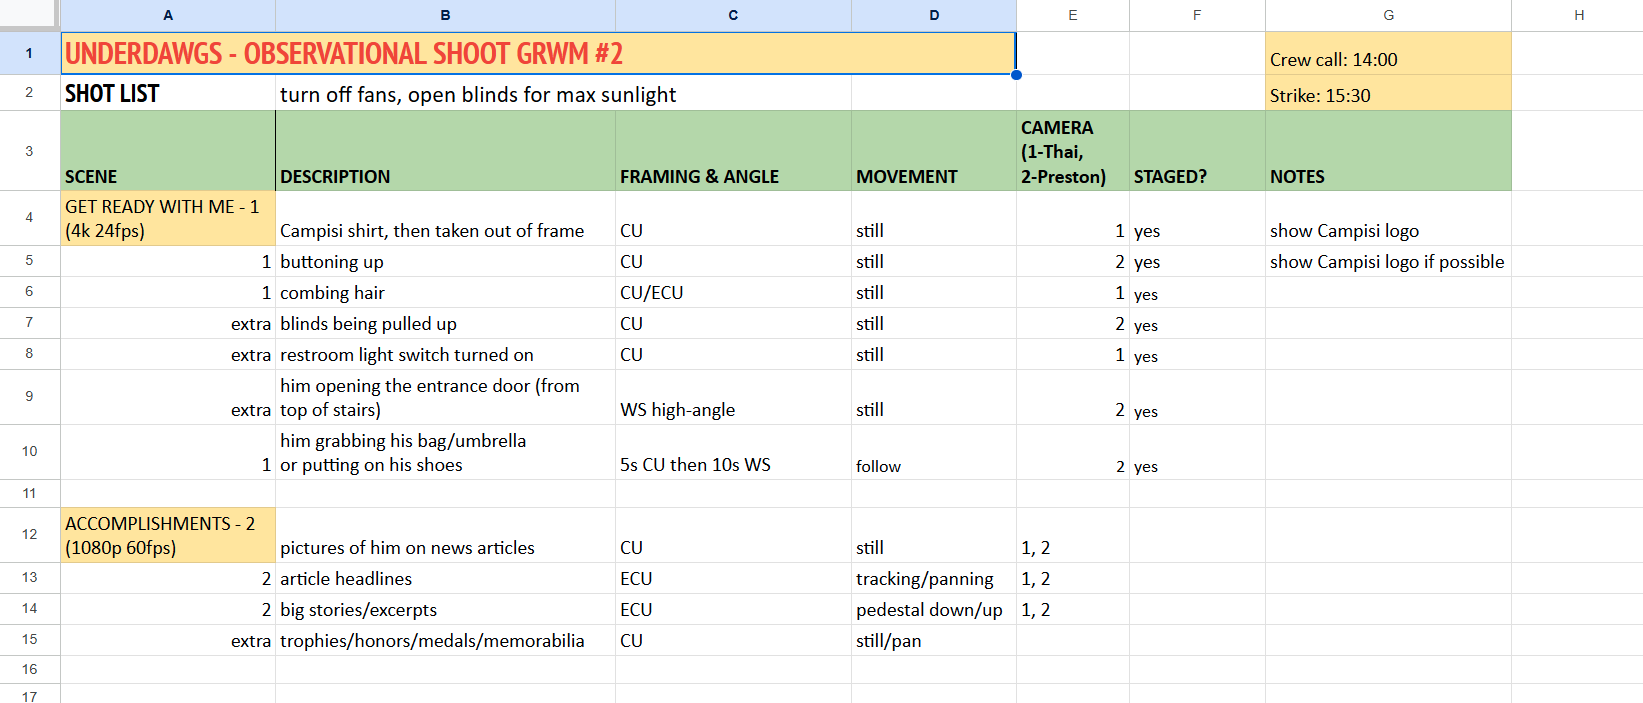Viewport: 1643px width, 703px height.
Task: Select column B header
Action: 445,15
